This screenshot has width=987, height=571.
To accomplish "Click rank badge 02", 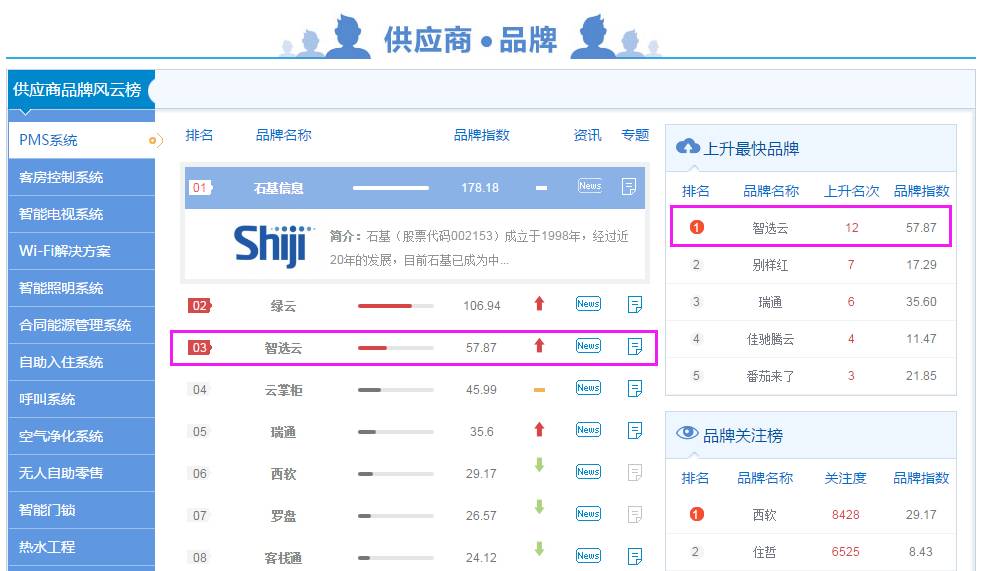I will coord(200,305).
